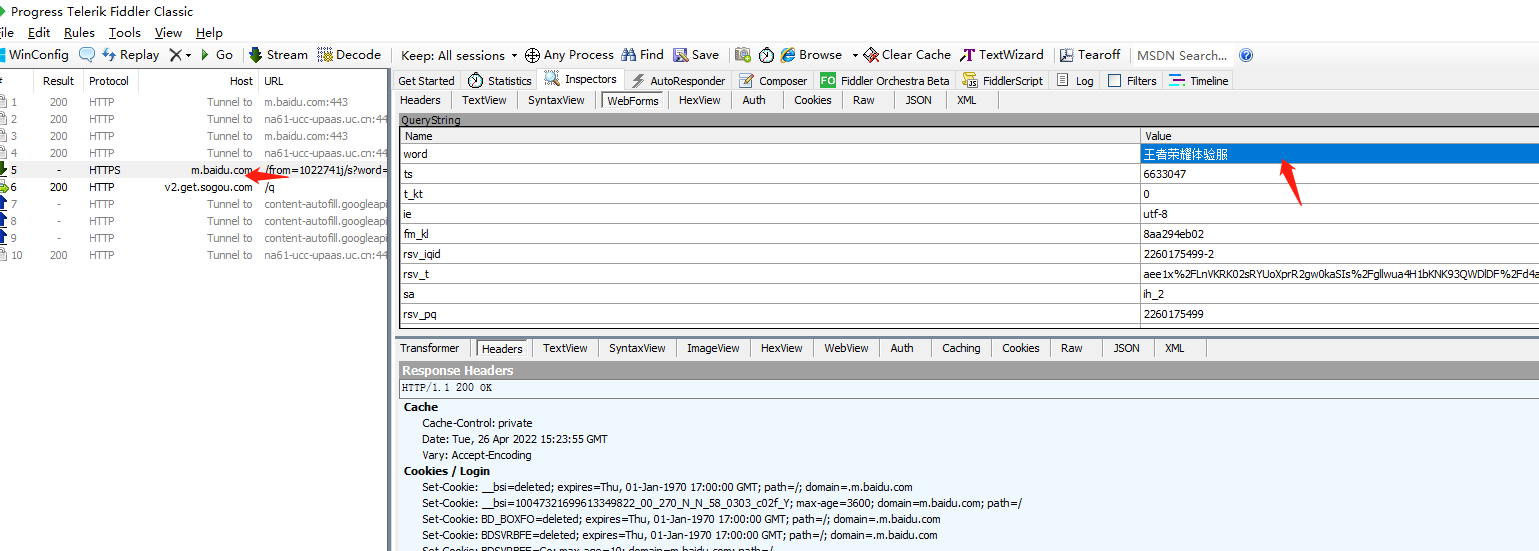
Task: Click the Cache-Control: private line
Action: (x=477, y=423)
